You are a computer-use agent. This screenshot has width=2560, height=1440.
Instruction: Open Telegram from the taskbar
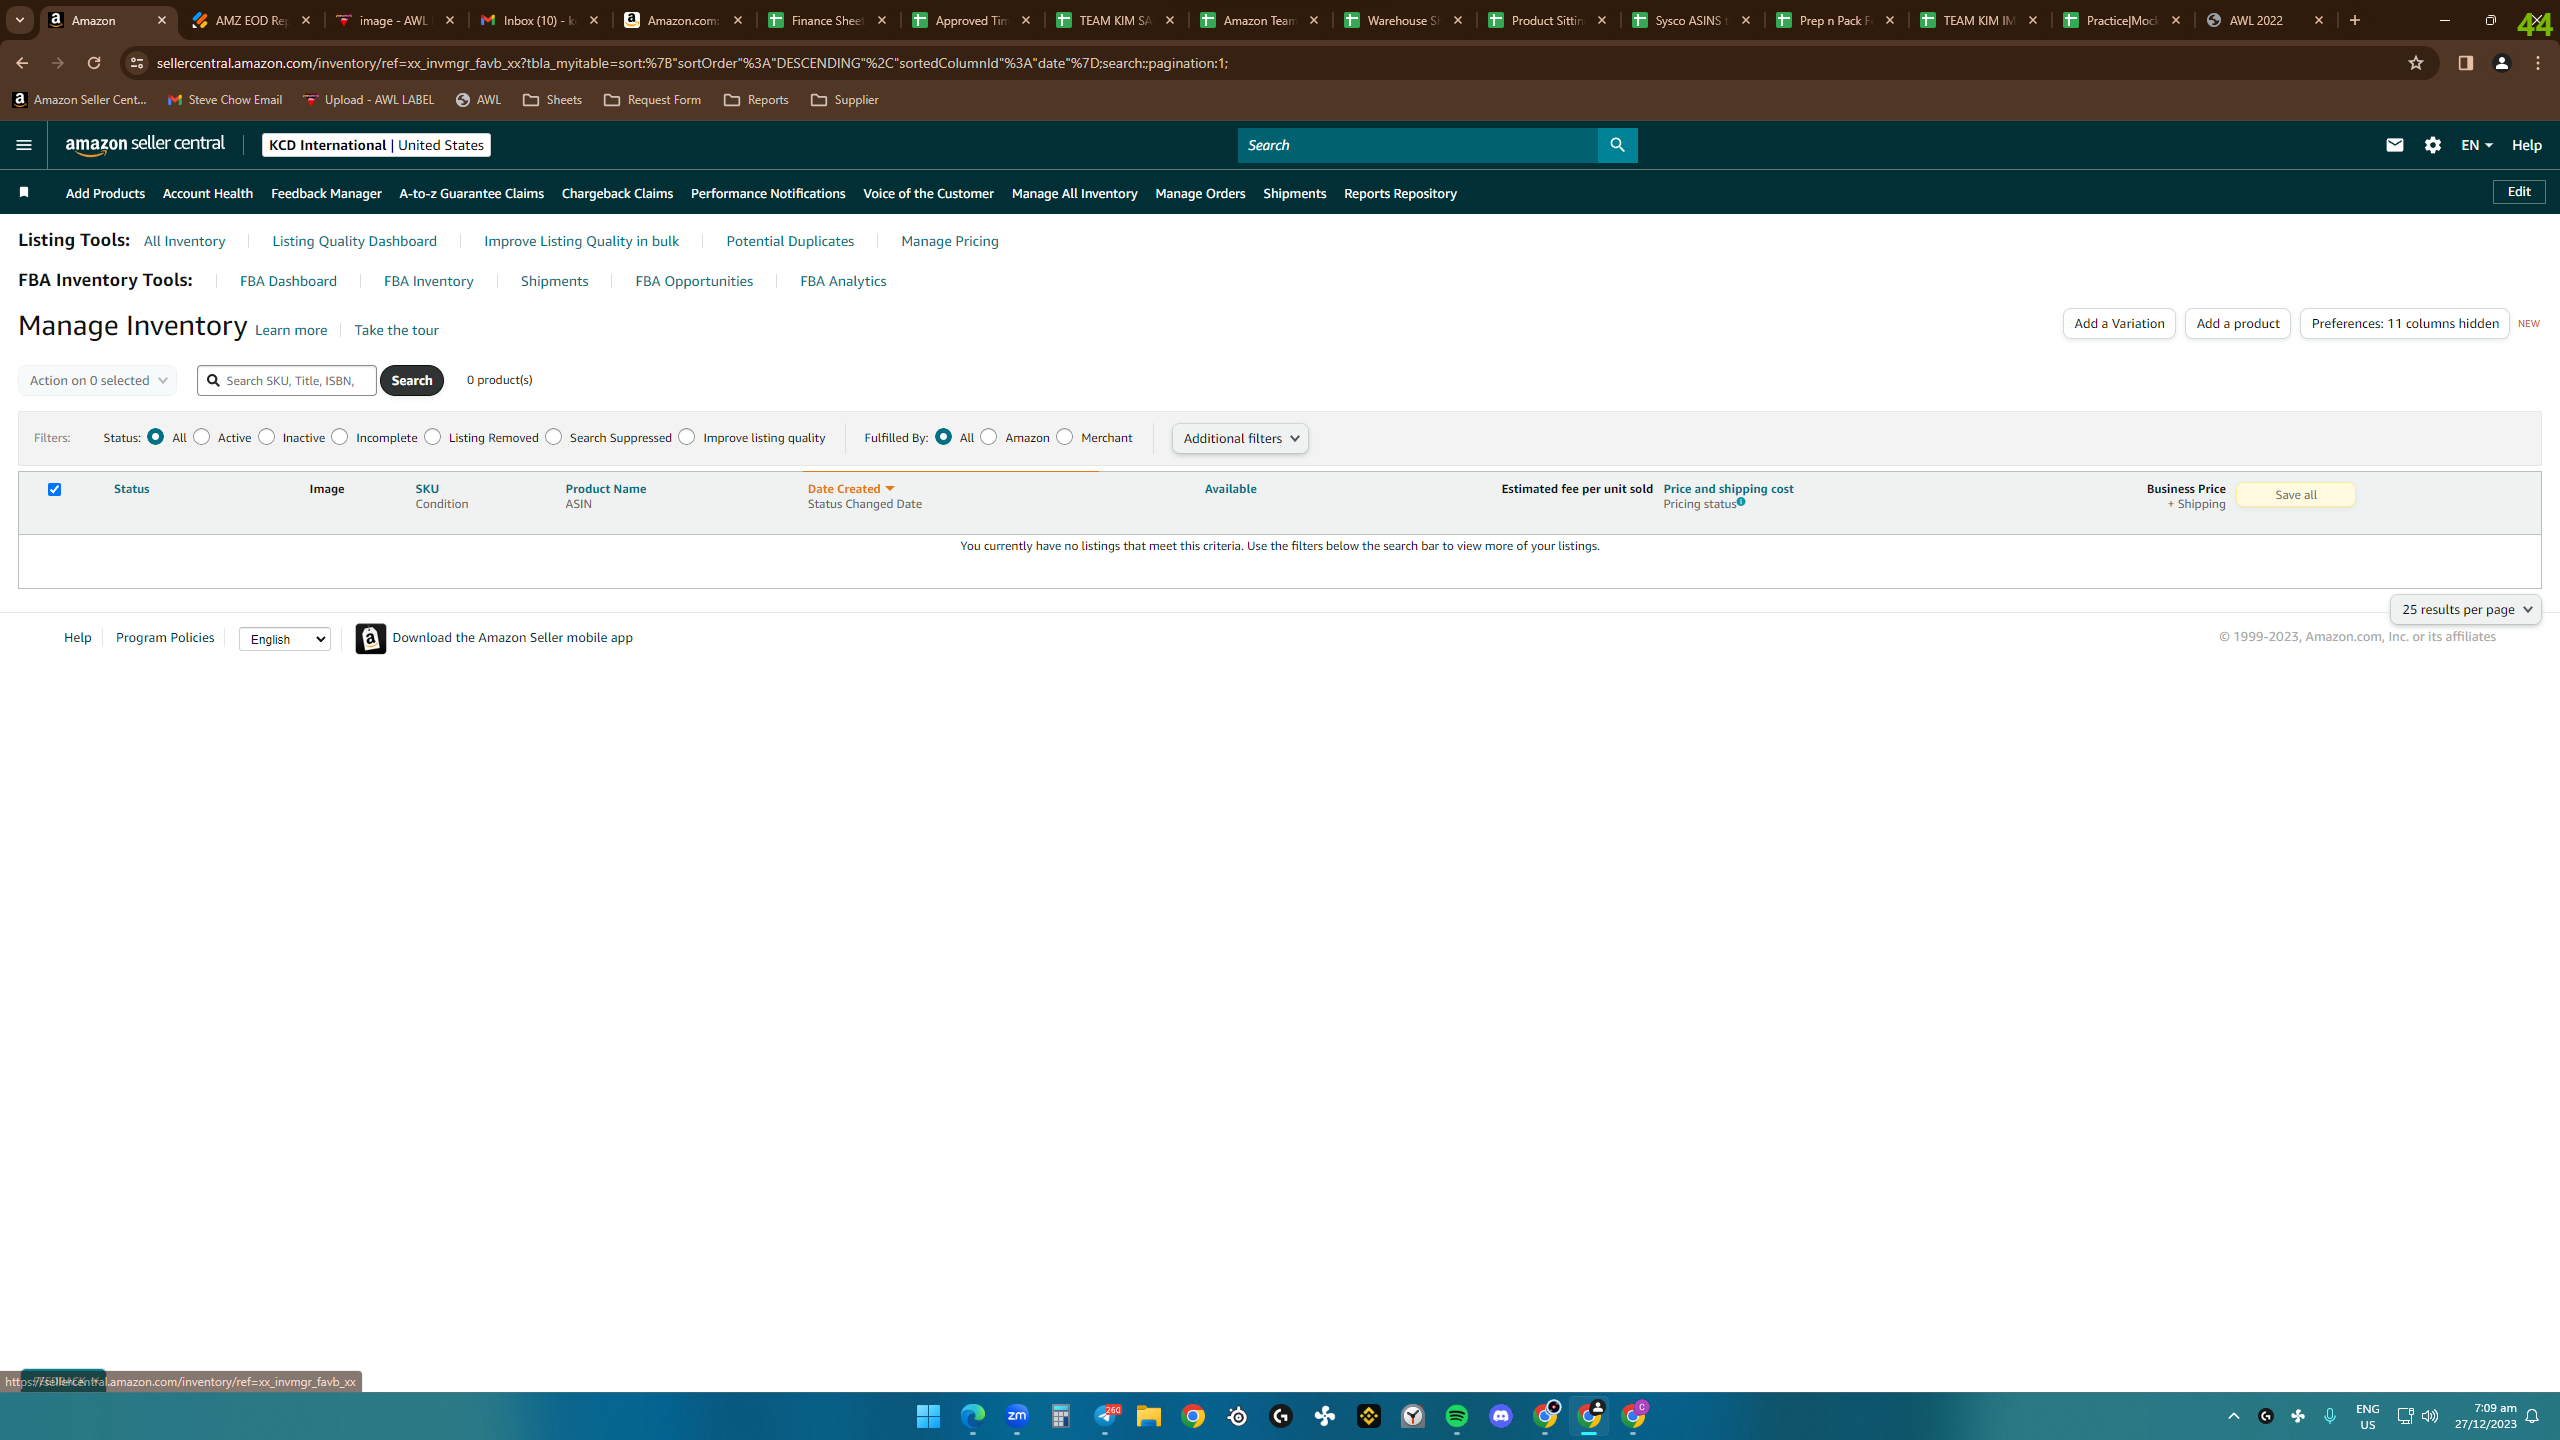(1105, 1416)
